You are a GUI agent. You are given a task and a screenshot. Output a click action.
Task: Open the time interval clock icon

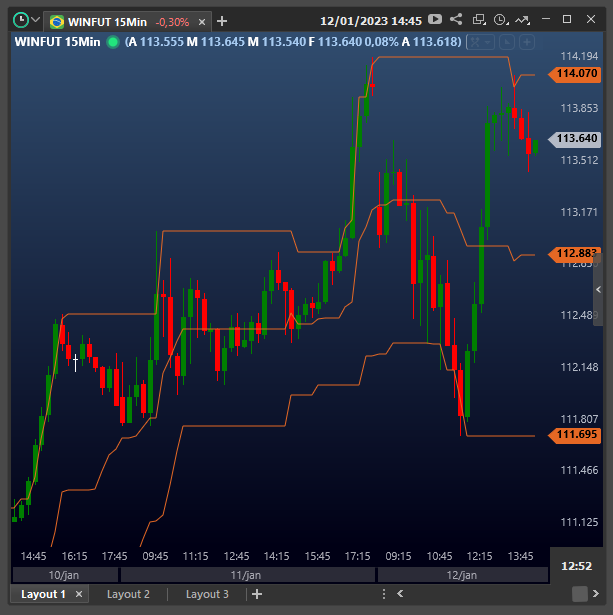[x=501, y=20]
